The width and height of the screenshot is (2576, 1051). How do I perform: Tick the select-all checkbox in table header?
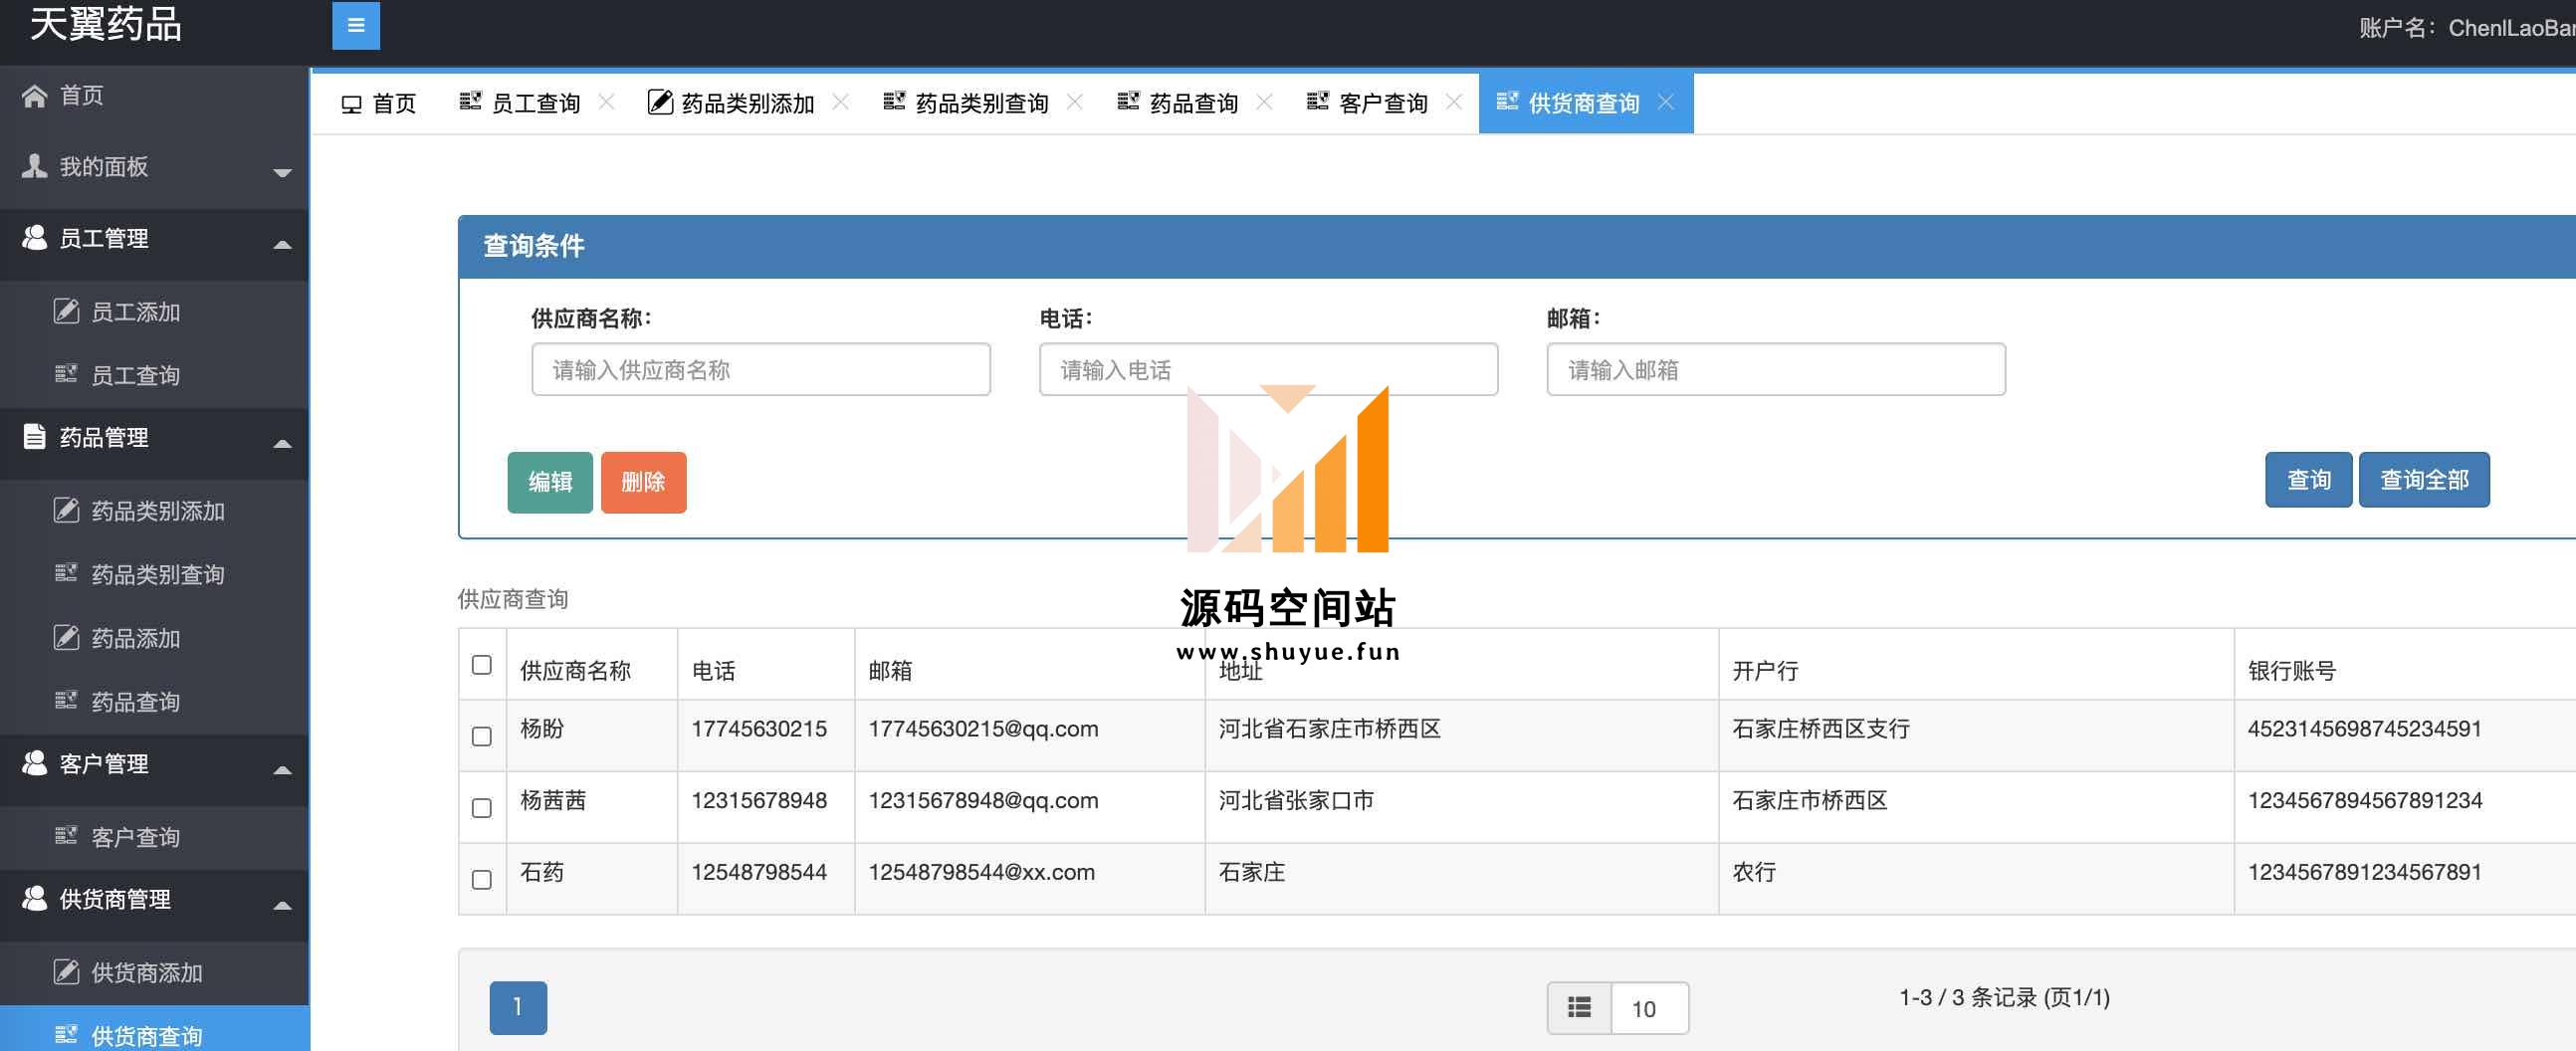482,665
